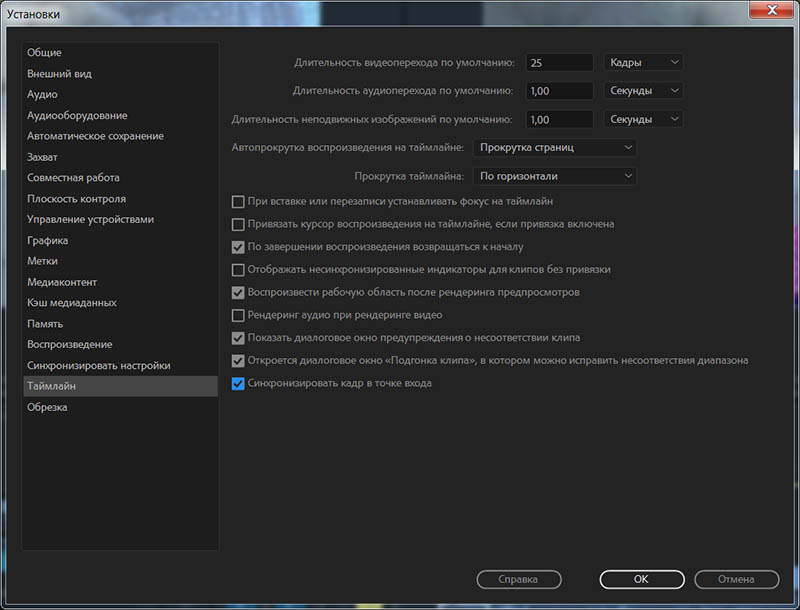Uncheck the Подгонка клипа dialog option
This screenshot has width=800, height=610.
pyautogui.click(x=238, y=361)
